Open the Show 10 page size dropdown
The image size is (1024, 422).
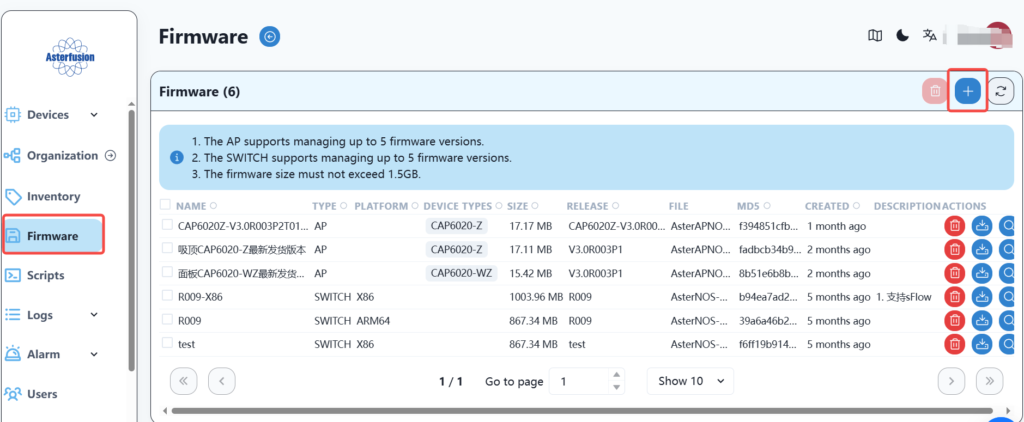pos(690,381)
